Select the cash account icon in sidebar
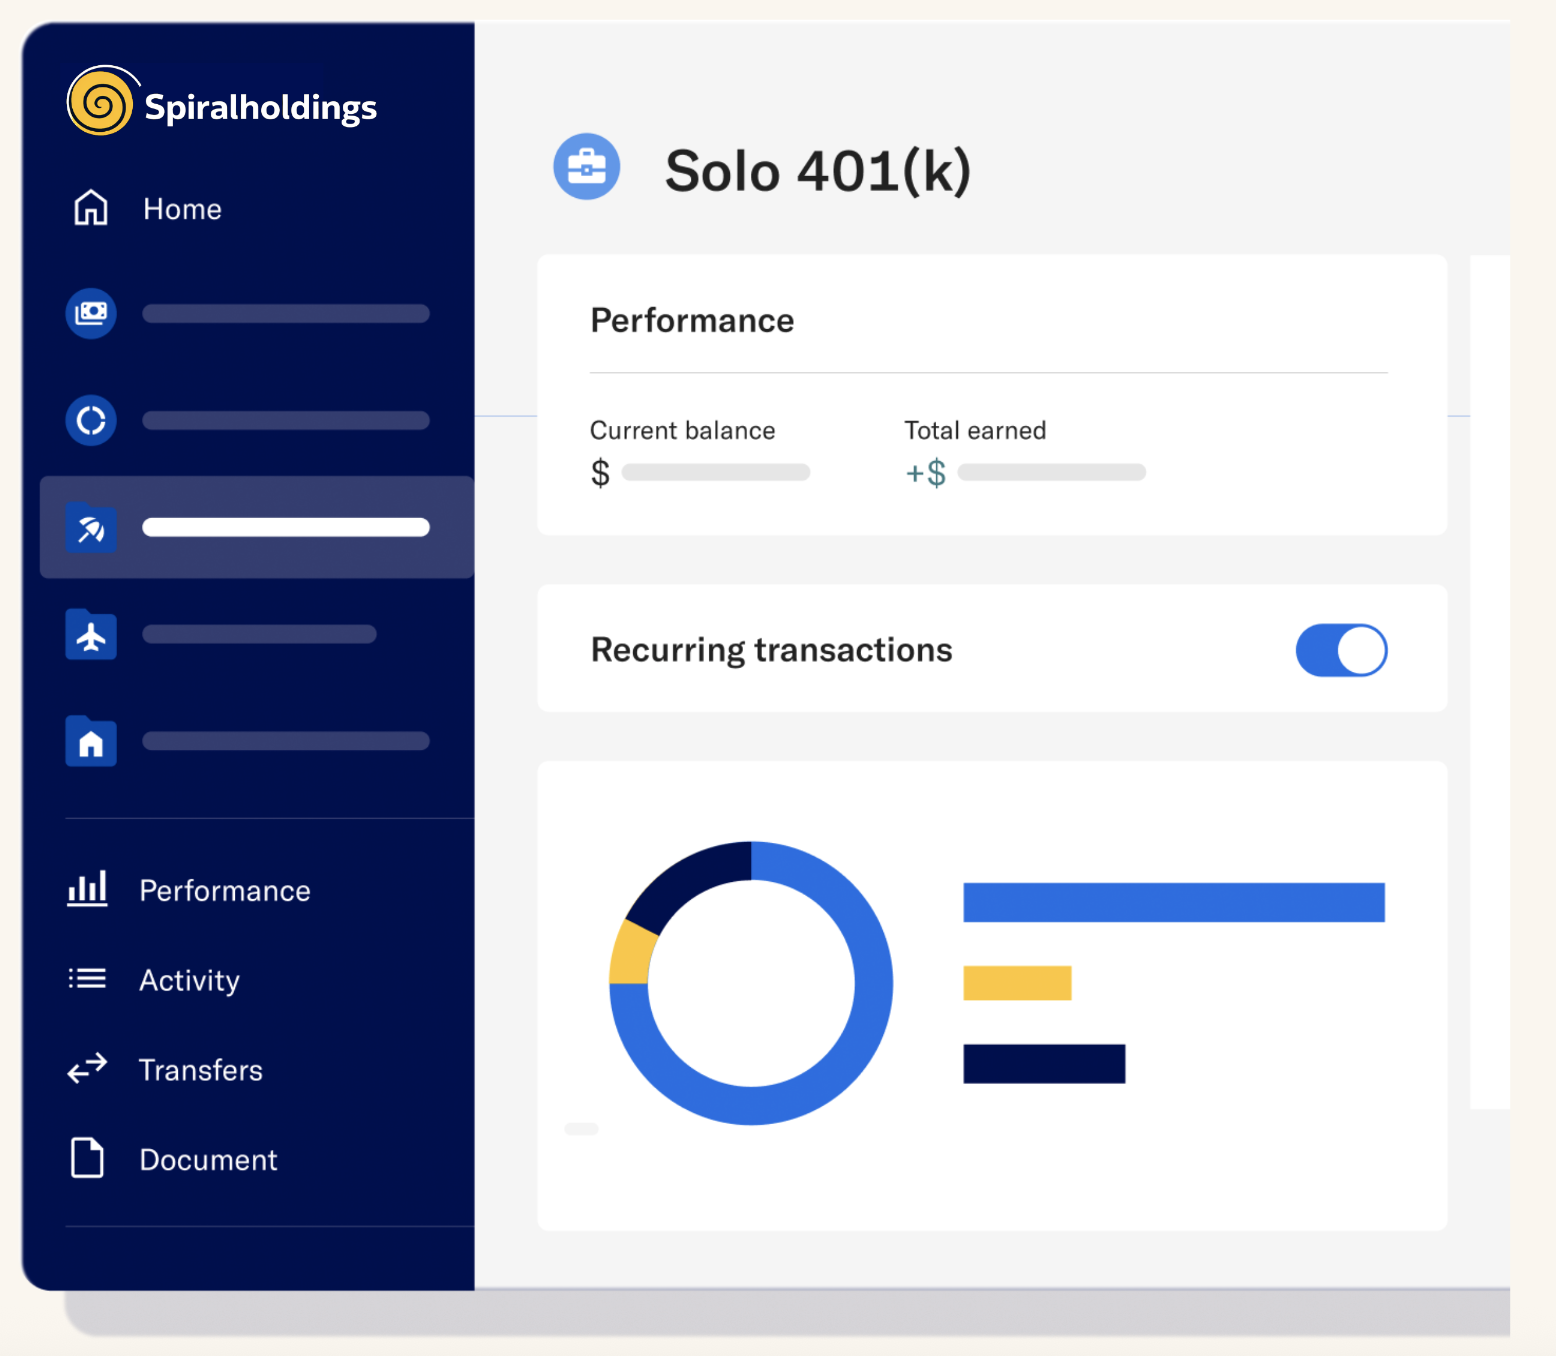This screenshot has width=1556, height=1356. [90, 313]
